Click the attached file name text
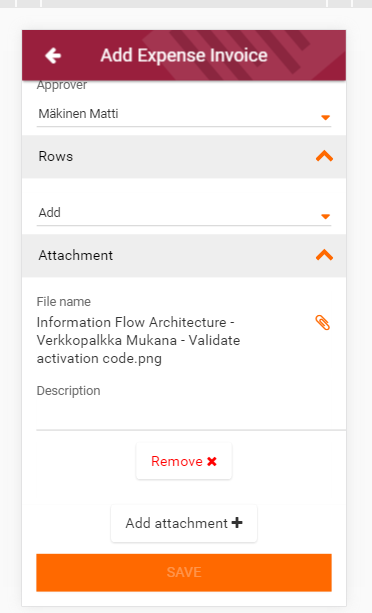Screen dimensions: 372x613 point(138,340)
